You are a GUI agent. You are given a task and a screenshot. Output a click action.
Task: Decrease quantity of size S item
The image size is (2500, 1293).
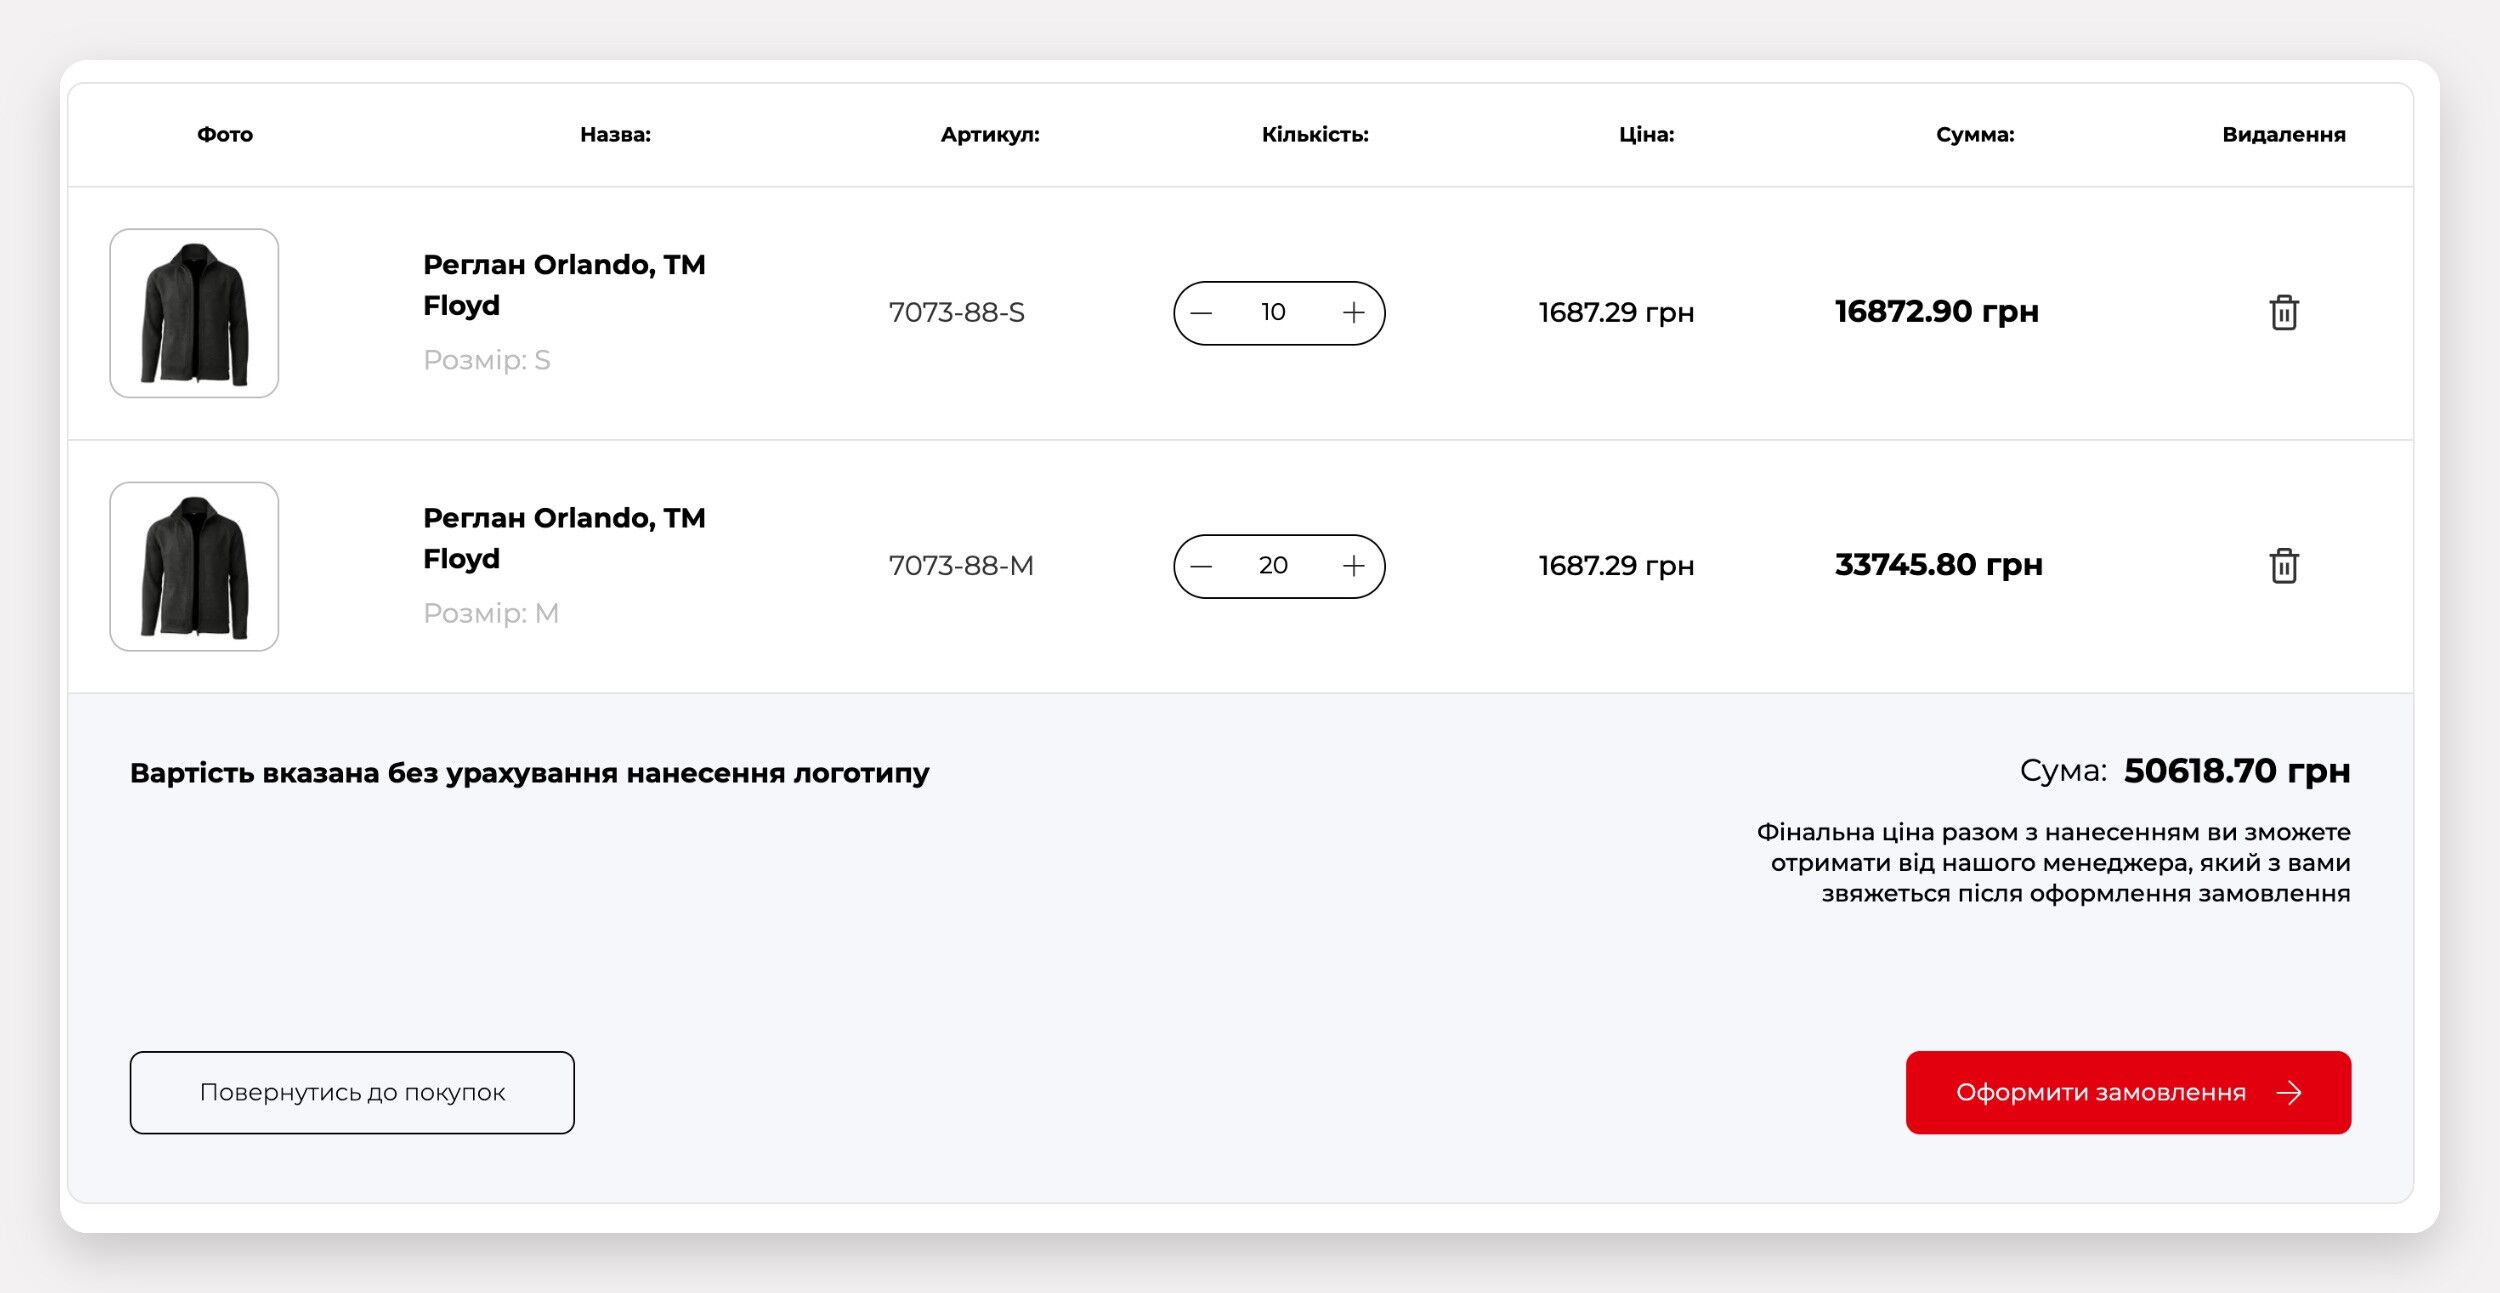click(x=1201, y=313)
